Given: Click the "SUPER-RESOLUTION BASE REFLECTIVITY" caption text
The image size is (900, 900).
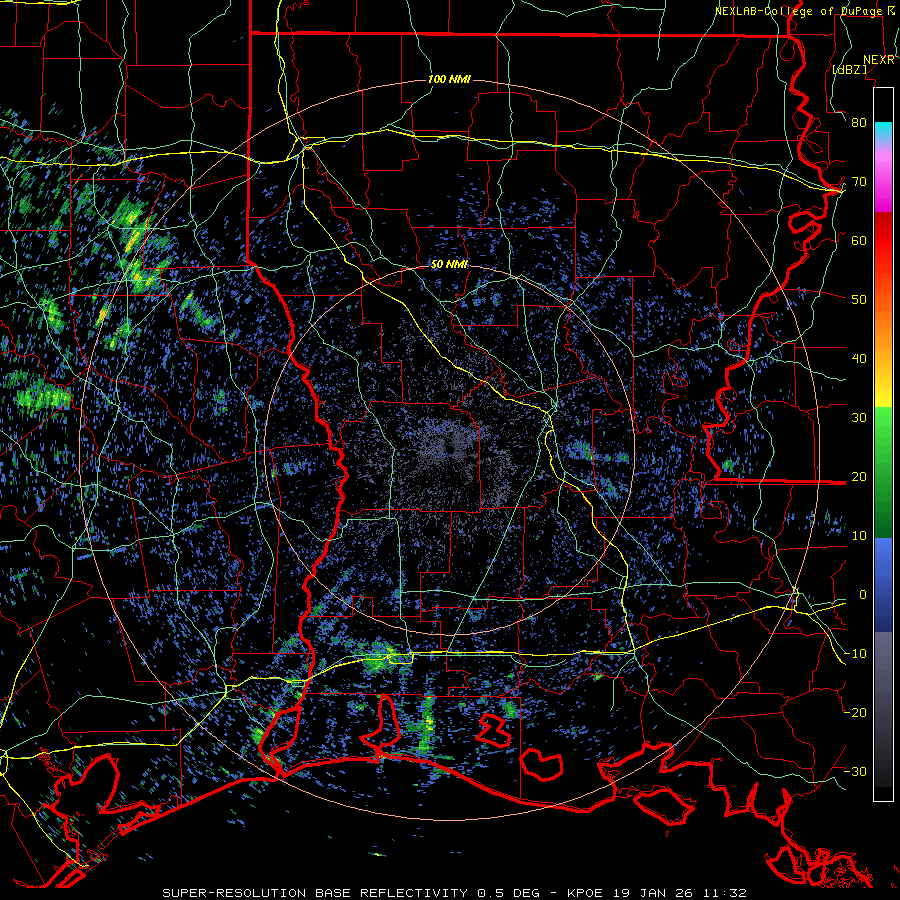Looking at the screenshot, I should coord(315,893).
